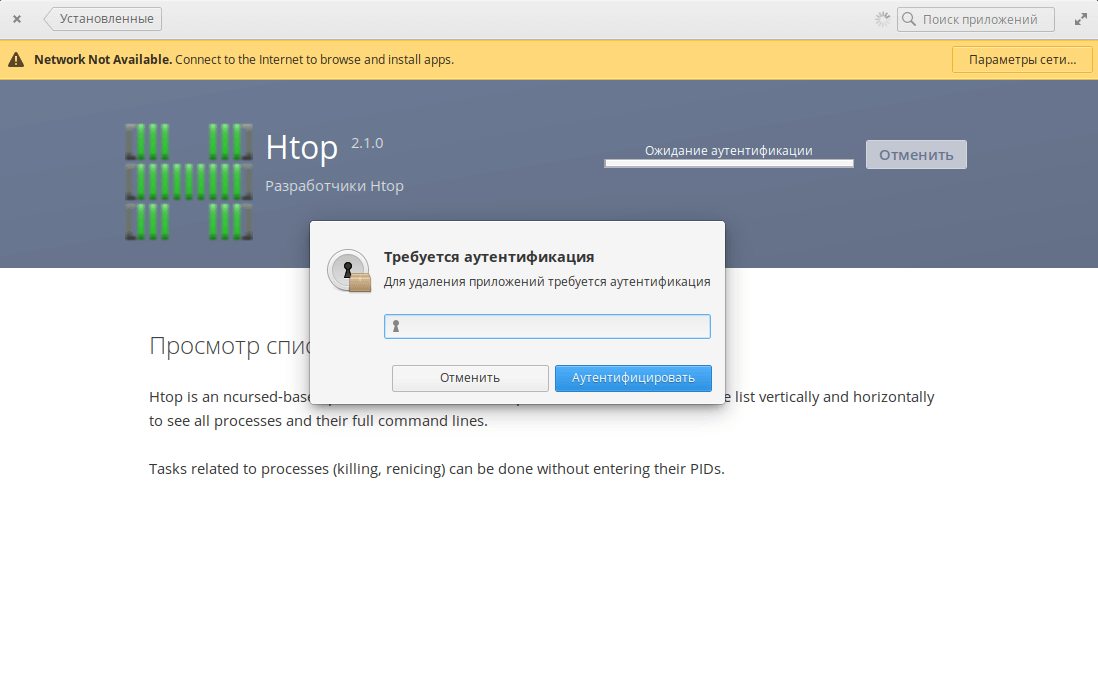Cancel the removal with header Отменить button
Image resolution: width=1098 pixels, height=698 pixels.
pyautogui.click(x=916, y=155)
